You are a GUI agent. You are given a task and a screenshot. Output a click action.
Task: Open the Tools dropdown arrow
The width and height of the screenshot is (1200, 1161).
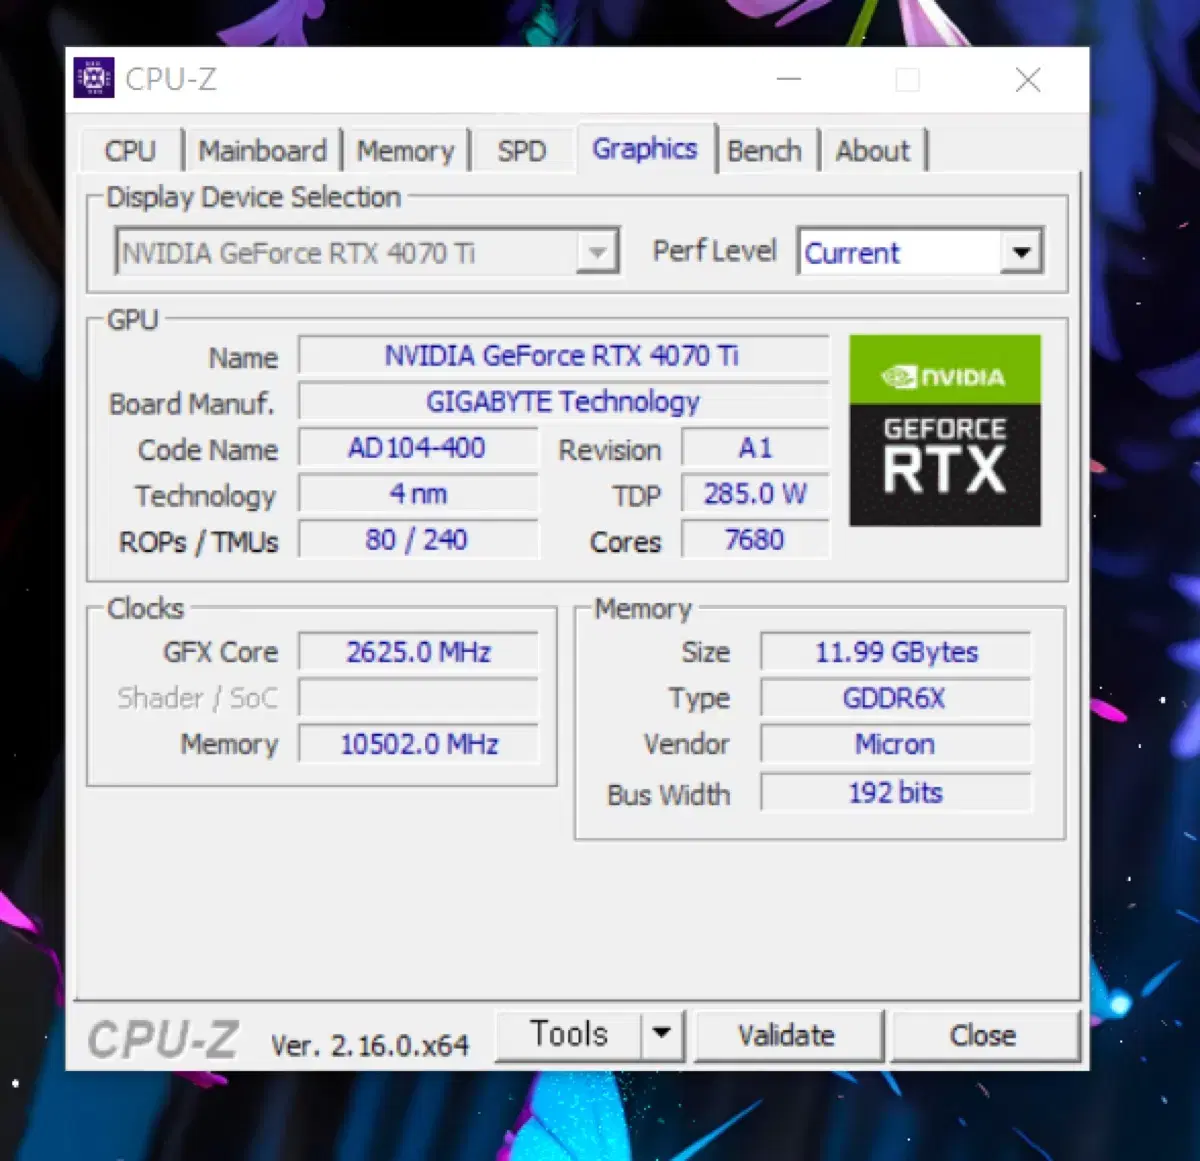click(662, 1034)
